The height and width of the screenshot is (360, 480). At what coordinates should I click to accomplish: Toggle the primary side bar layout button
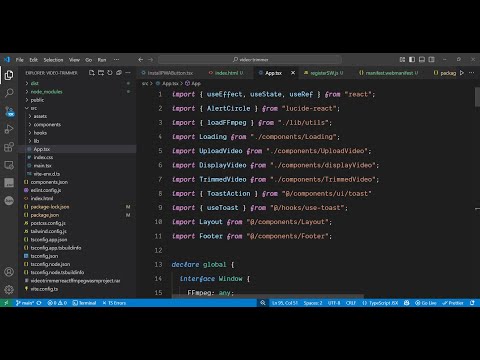412,59
